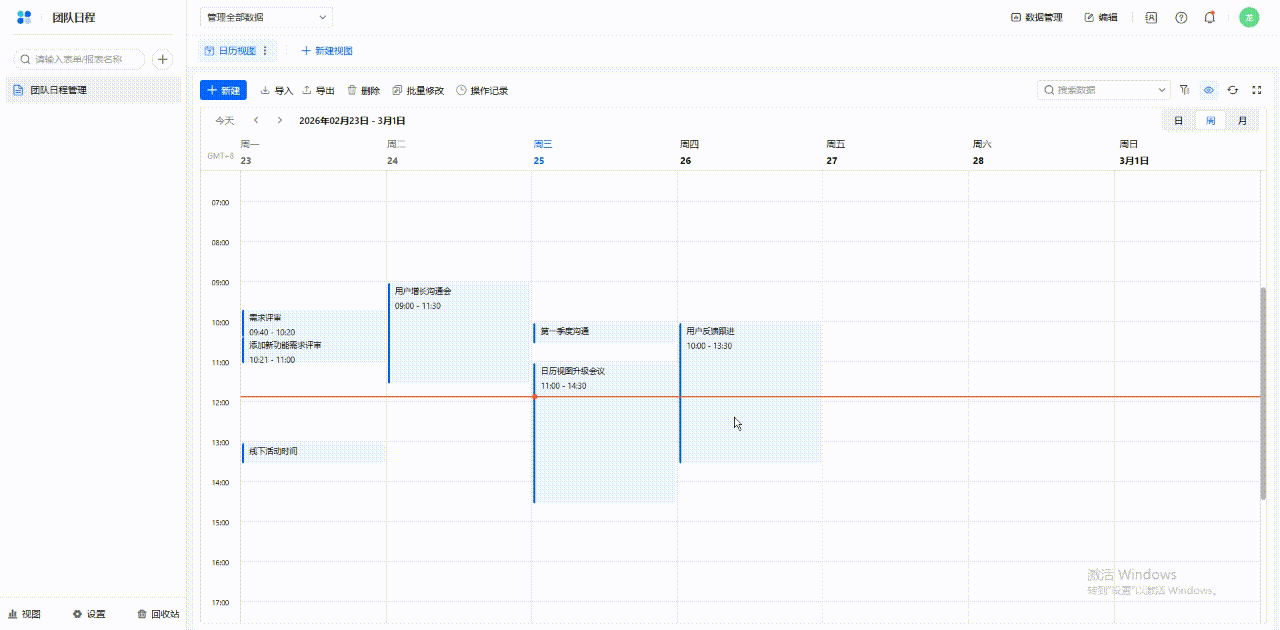Open the filter icon beside search
This screenshot has height=630, width=1280.
pyautogui.click(x=1185, y=90)
